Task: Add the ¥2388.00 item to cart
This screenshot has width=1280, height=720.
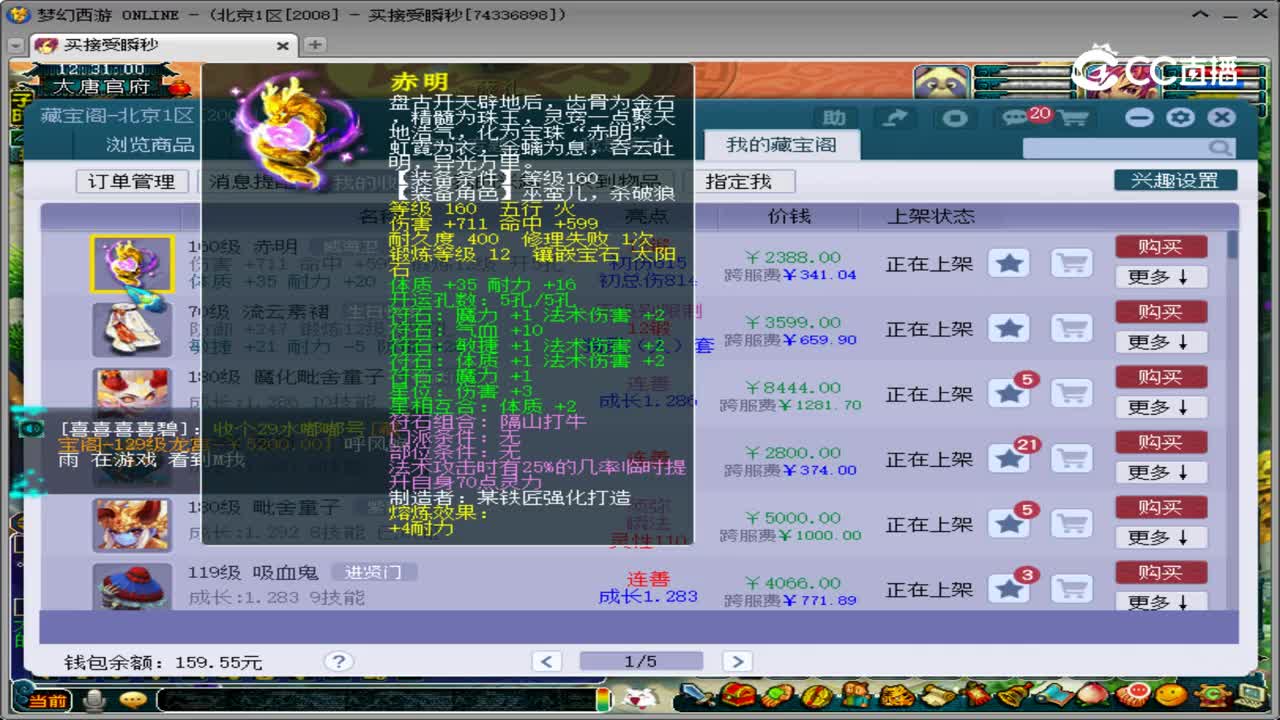Action: (1071, 263)
